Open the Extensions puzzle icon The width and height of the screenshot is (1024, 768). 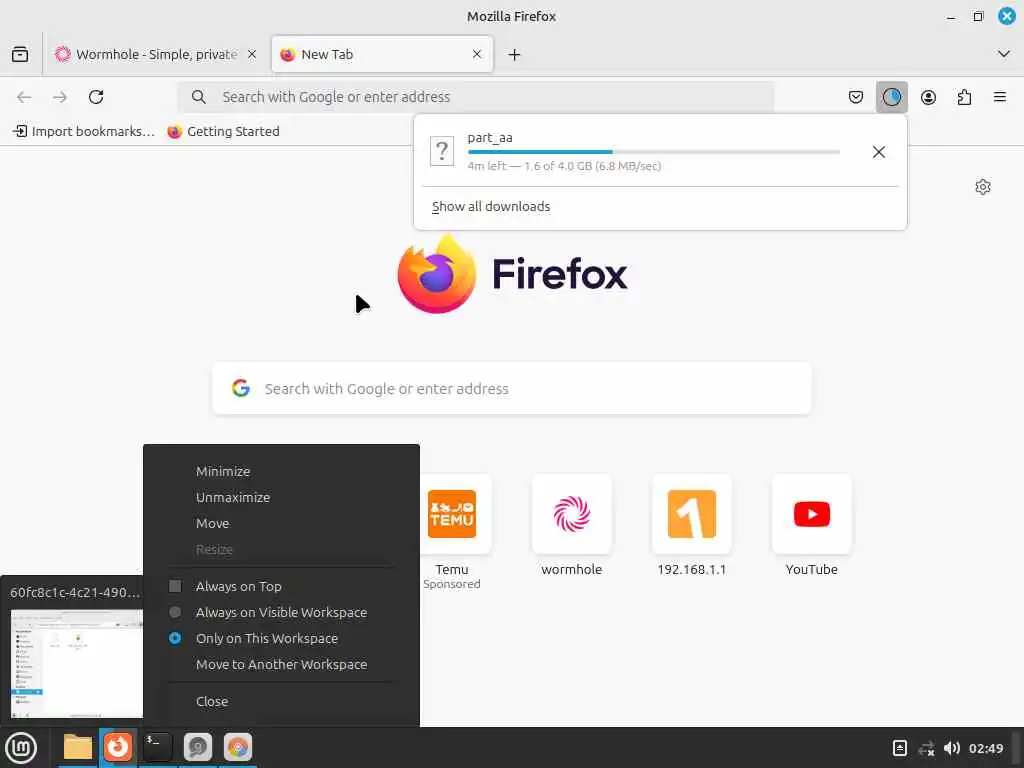[x=964, y=97]
